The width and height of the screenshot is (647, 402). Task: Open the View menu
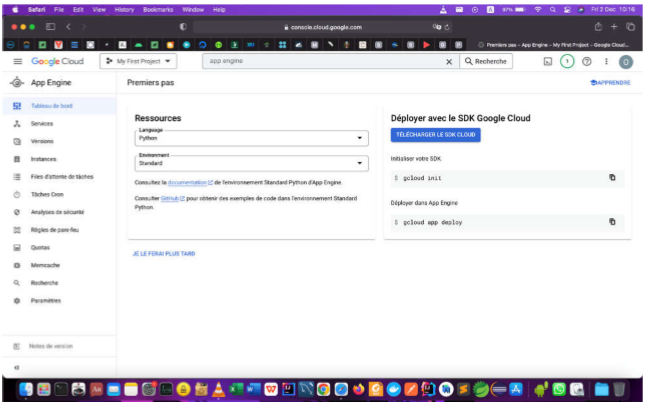[99, 9]
